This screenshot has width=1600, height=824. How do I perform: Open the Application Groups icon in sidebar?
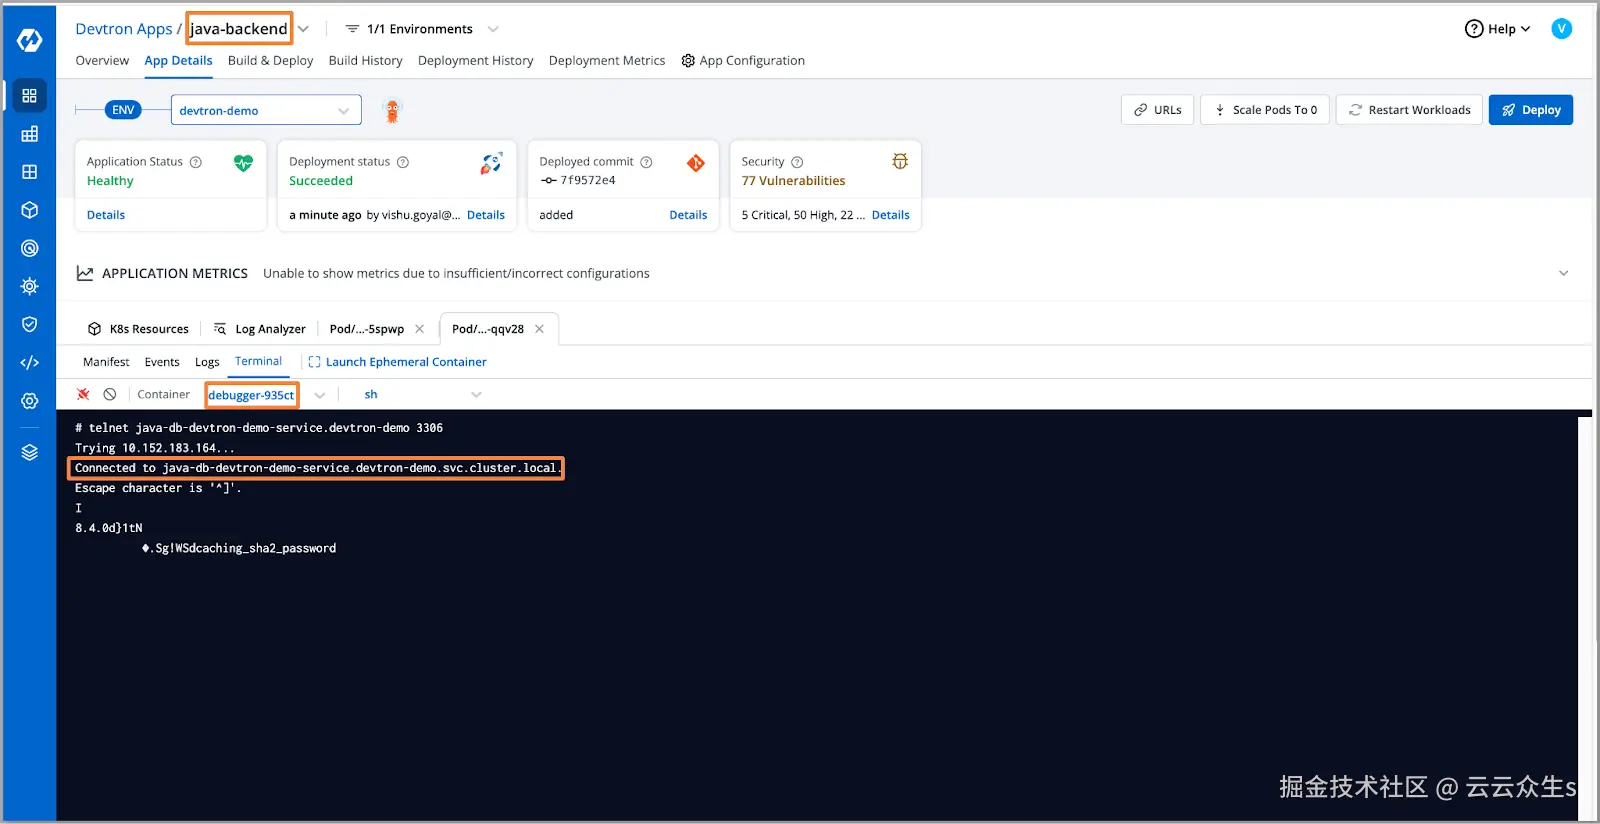(x=29, y=172)
